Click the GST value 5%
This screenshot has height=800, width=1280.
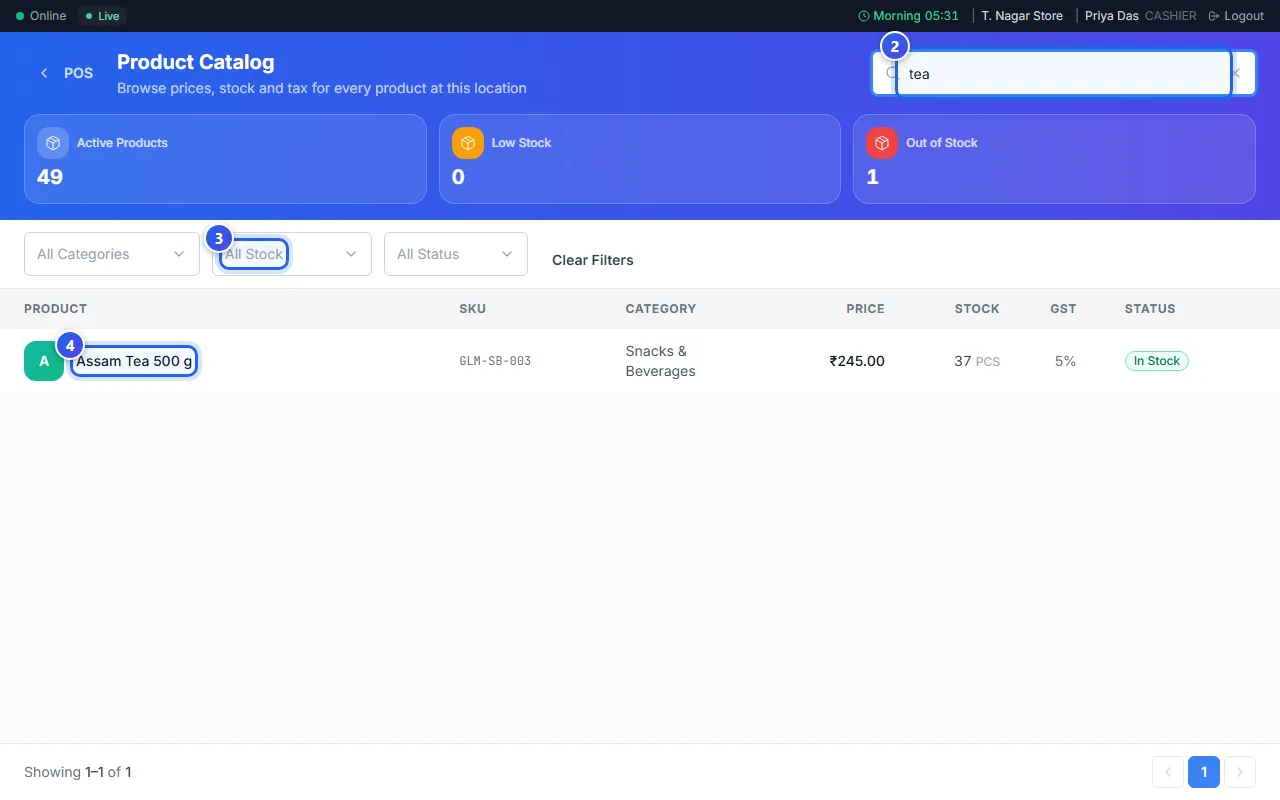(x=1065, y=361)
